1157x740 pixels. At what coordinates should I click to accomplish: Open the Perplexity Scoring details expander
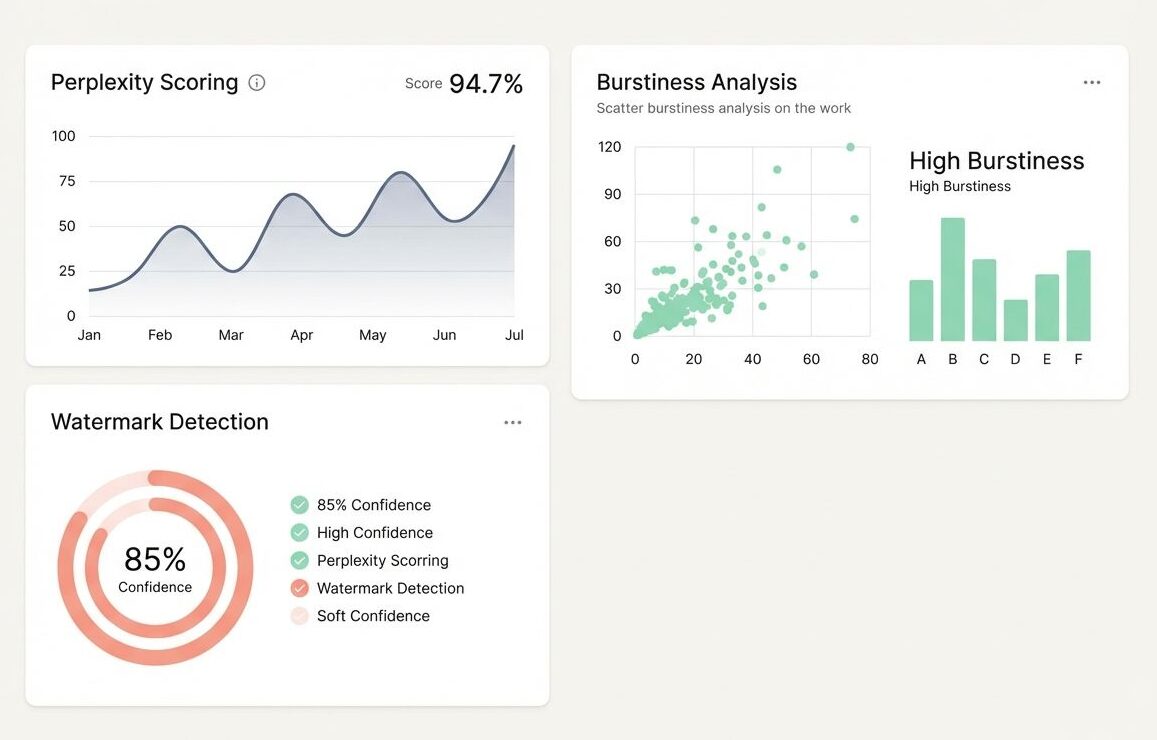257,83
